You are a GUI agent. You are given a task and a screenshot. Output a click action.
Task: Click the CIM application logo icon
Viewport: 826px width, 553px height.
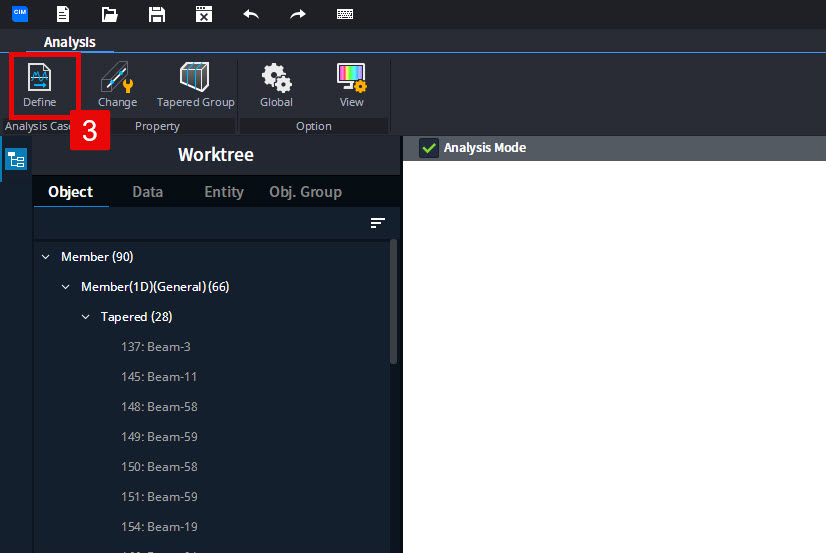pos(20,14)
